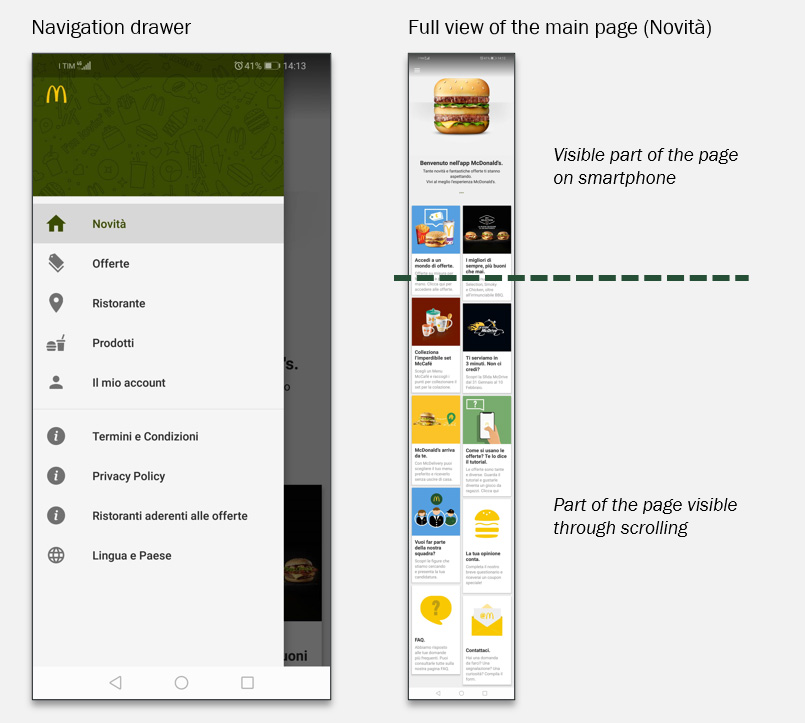Open the McCafé cups collection tile
805x723 pixels.
tap(435, 323)
